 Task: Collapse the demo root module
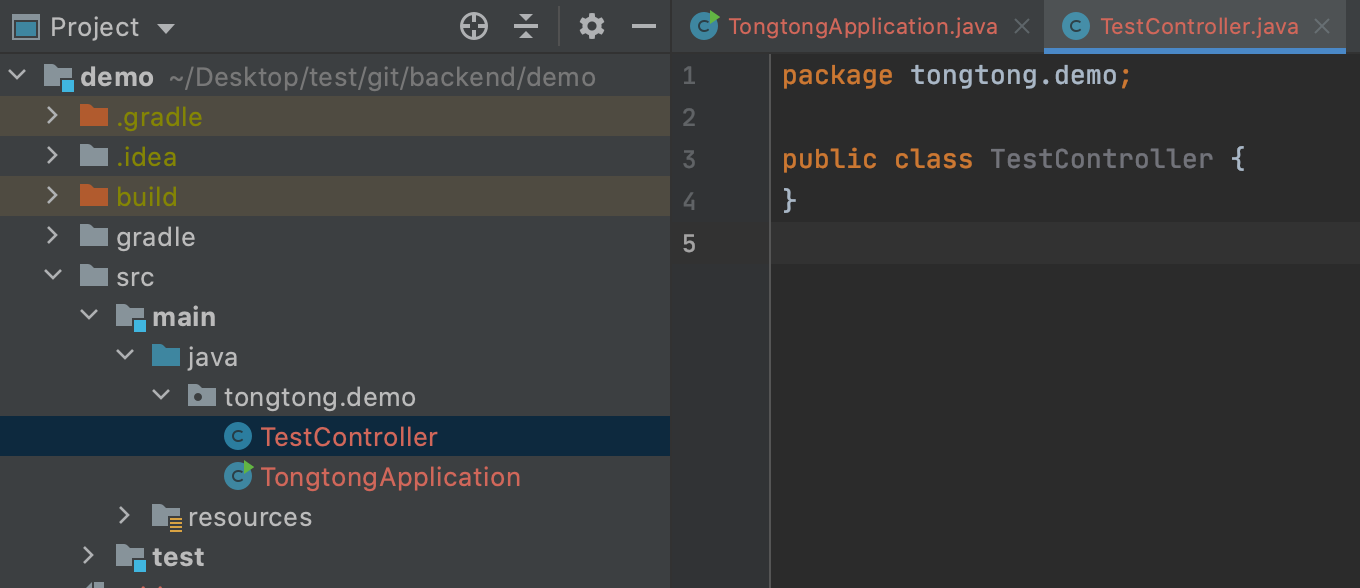[19, 76]
